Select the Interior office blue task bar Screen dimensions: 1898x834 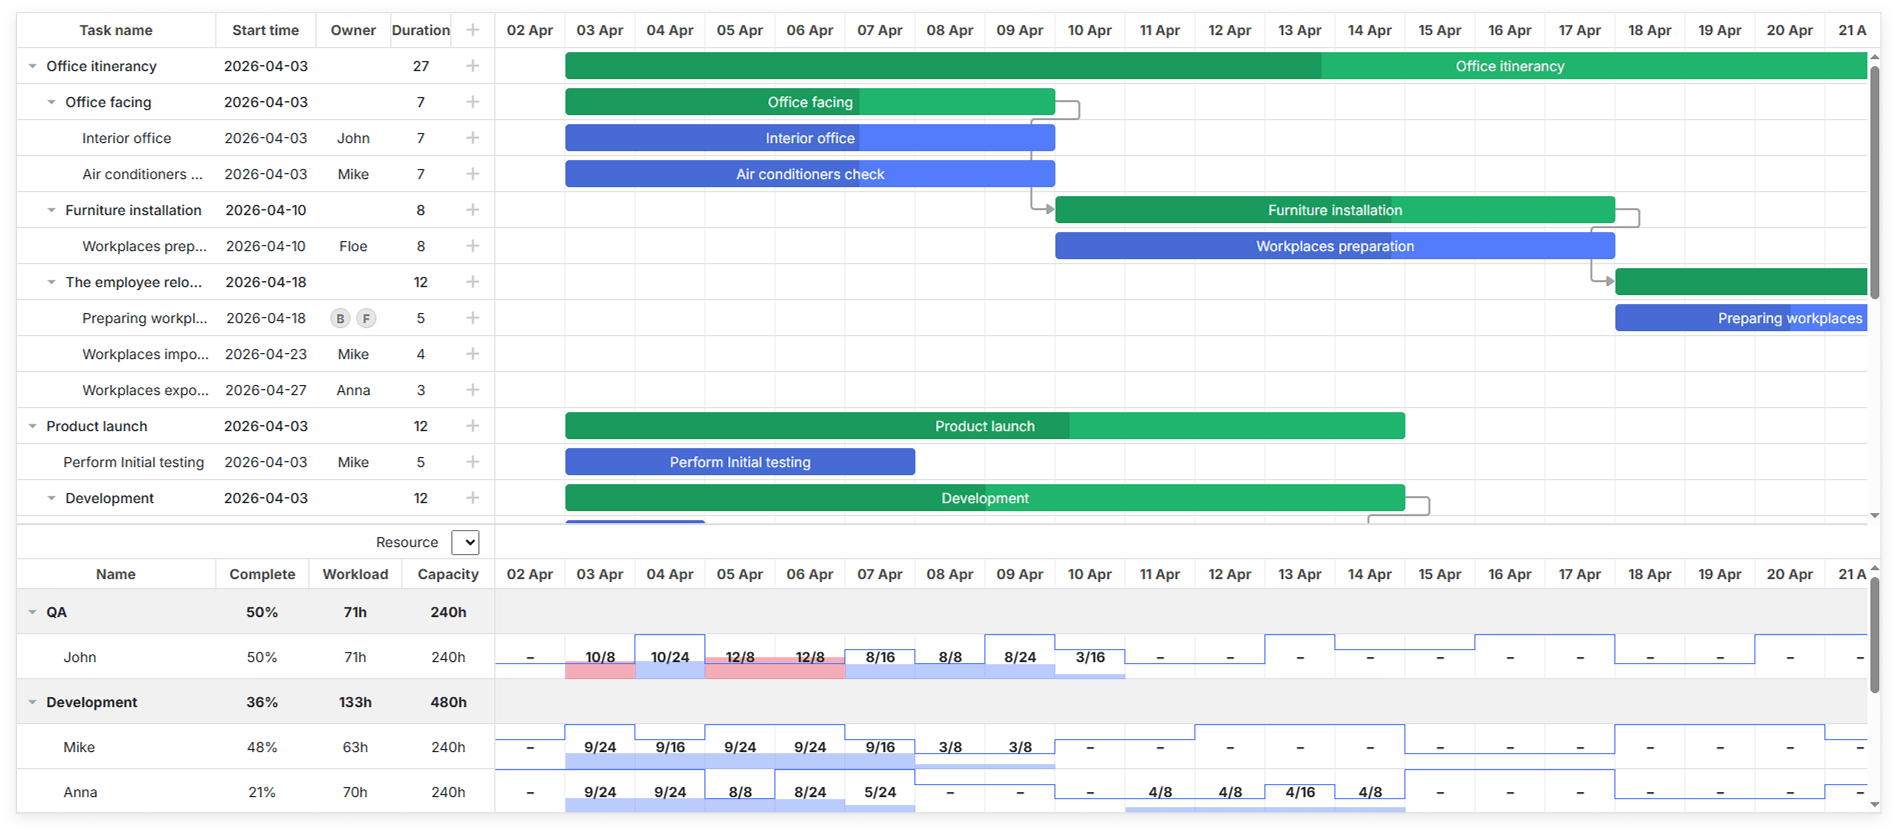pos(810,138)
